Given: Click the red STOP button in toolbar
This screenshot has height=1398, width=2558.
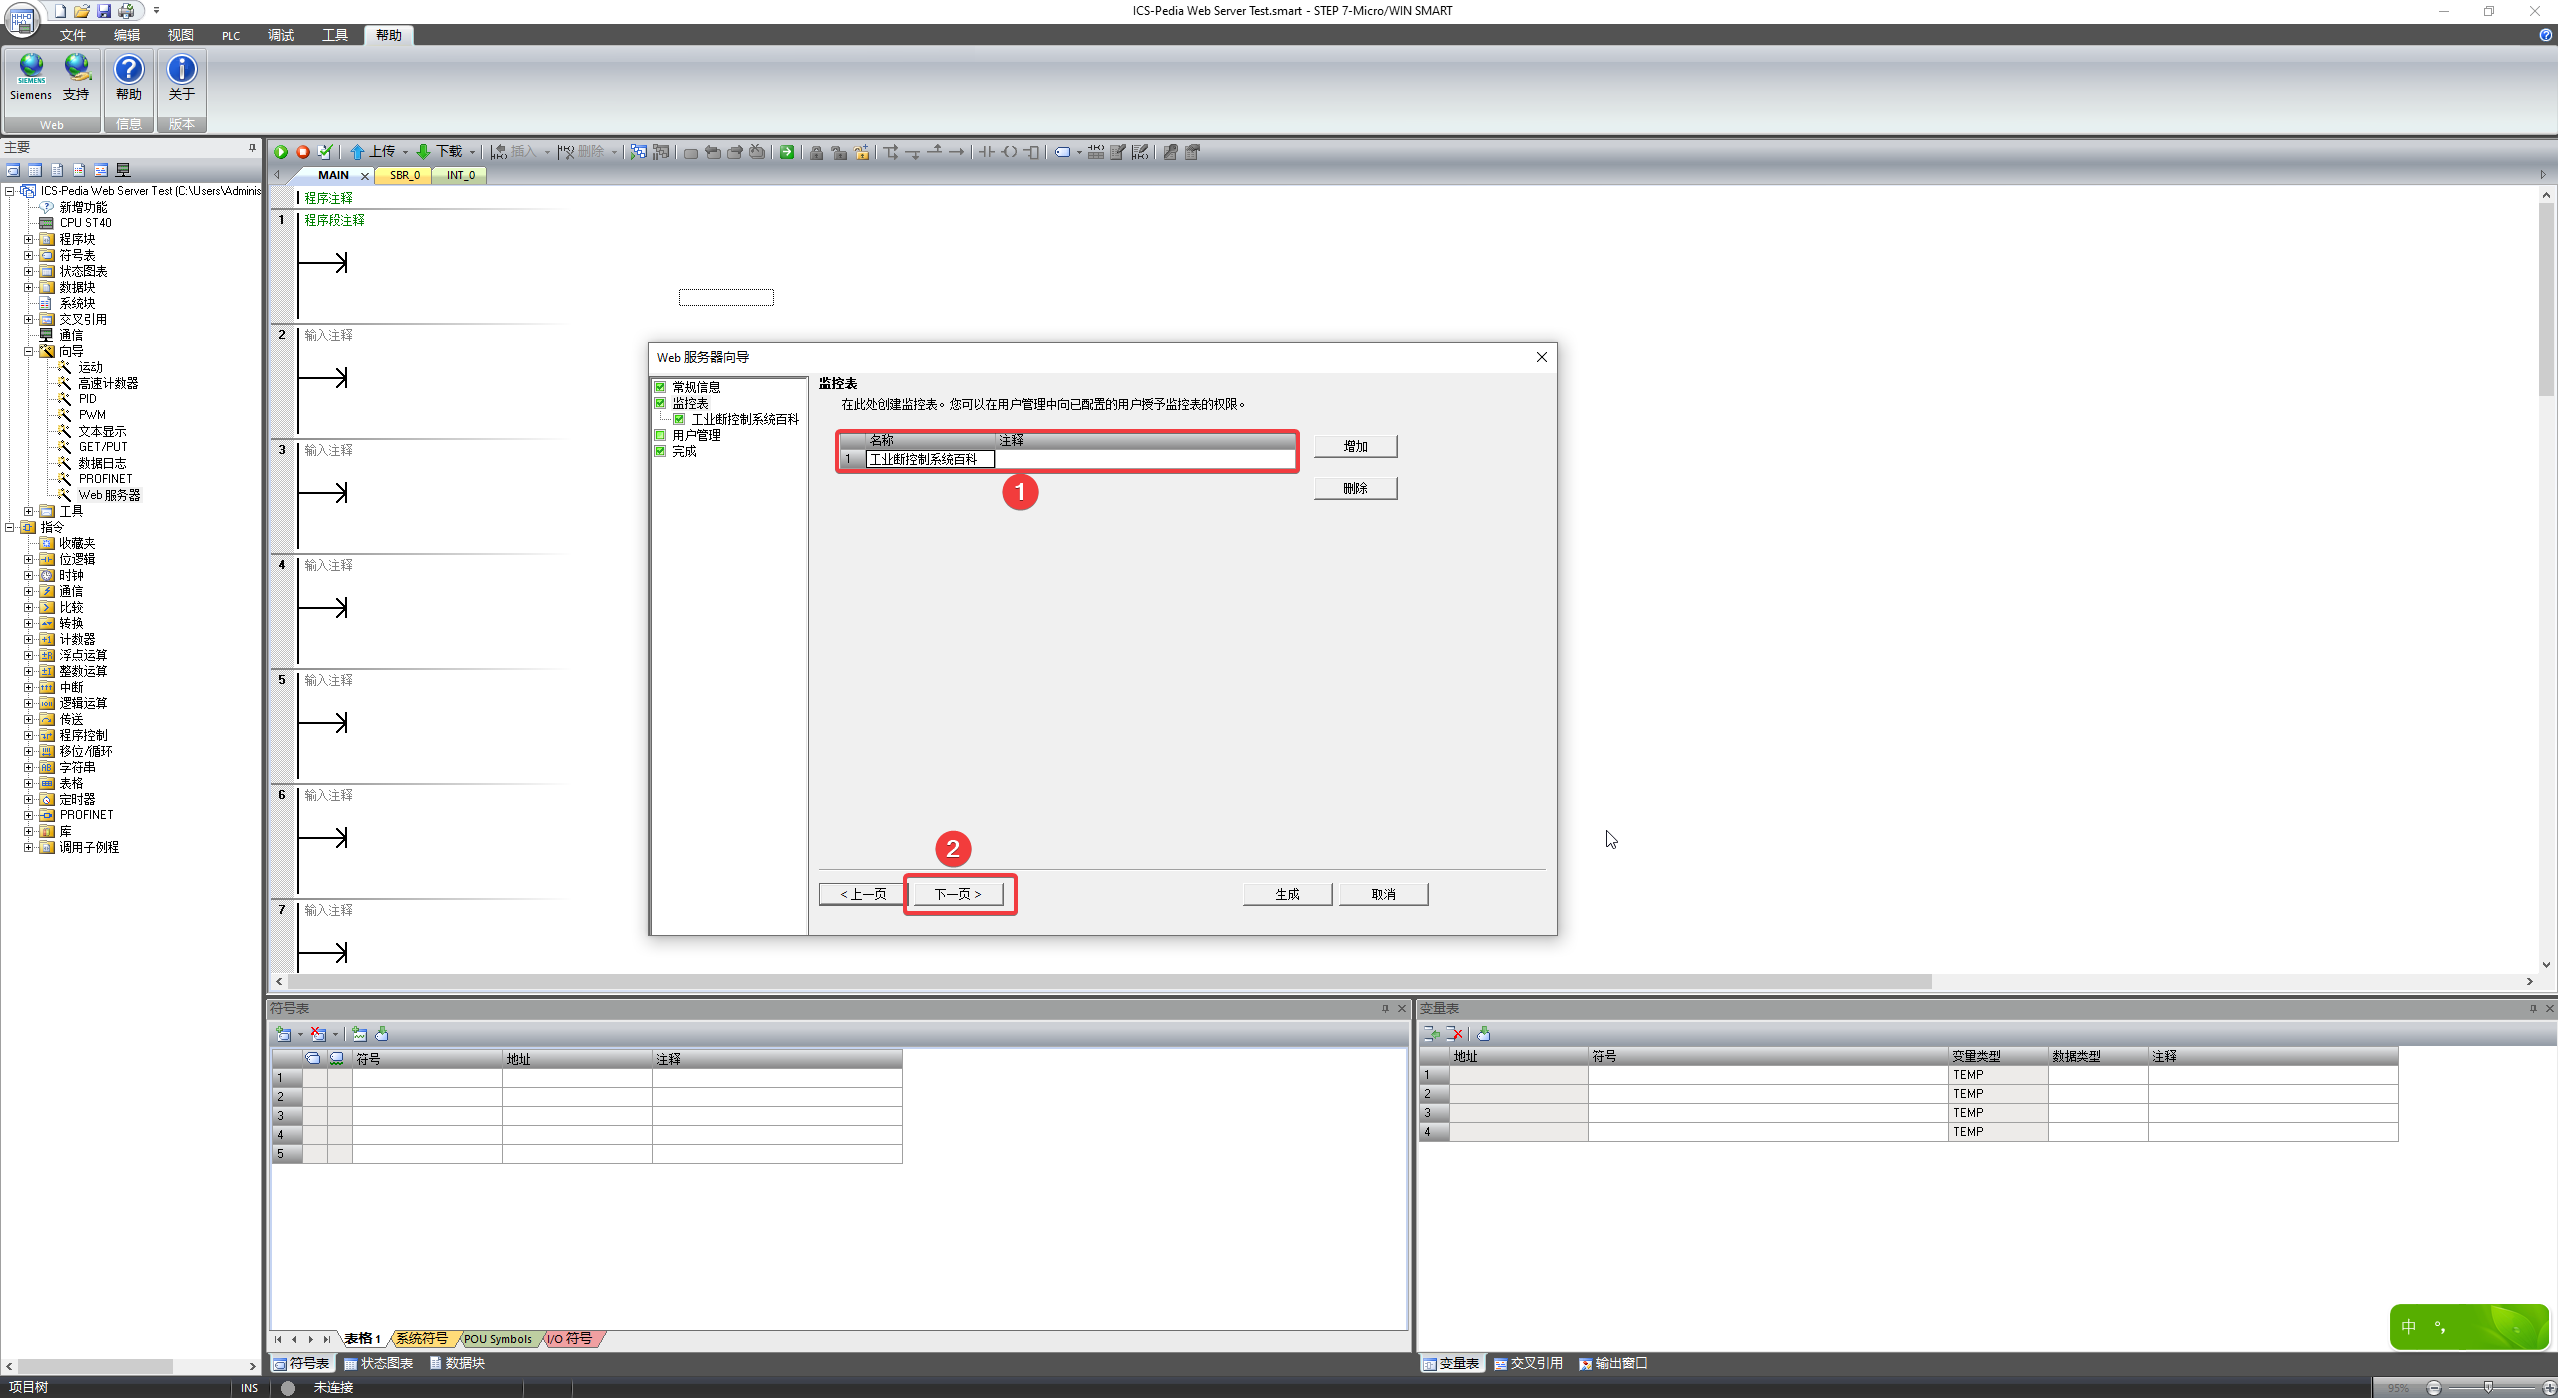Looking at the screenshot, I should (x=302, y=152).
